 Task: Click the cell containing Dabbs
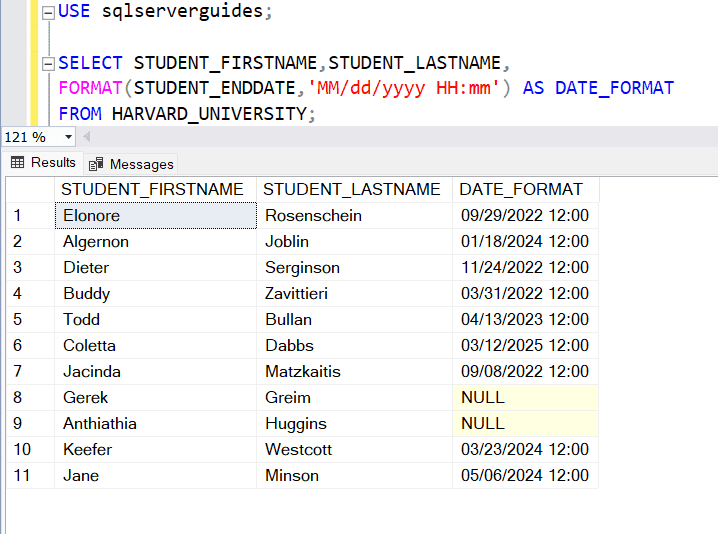click(354, 345)
